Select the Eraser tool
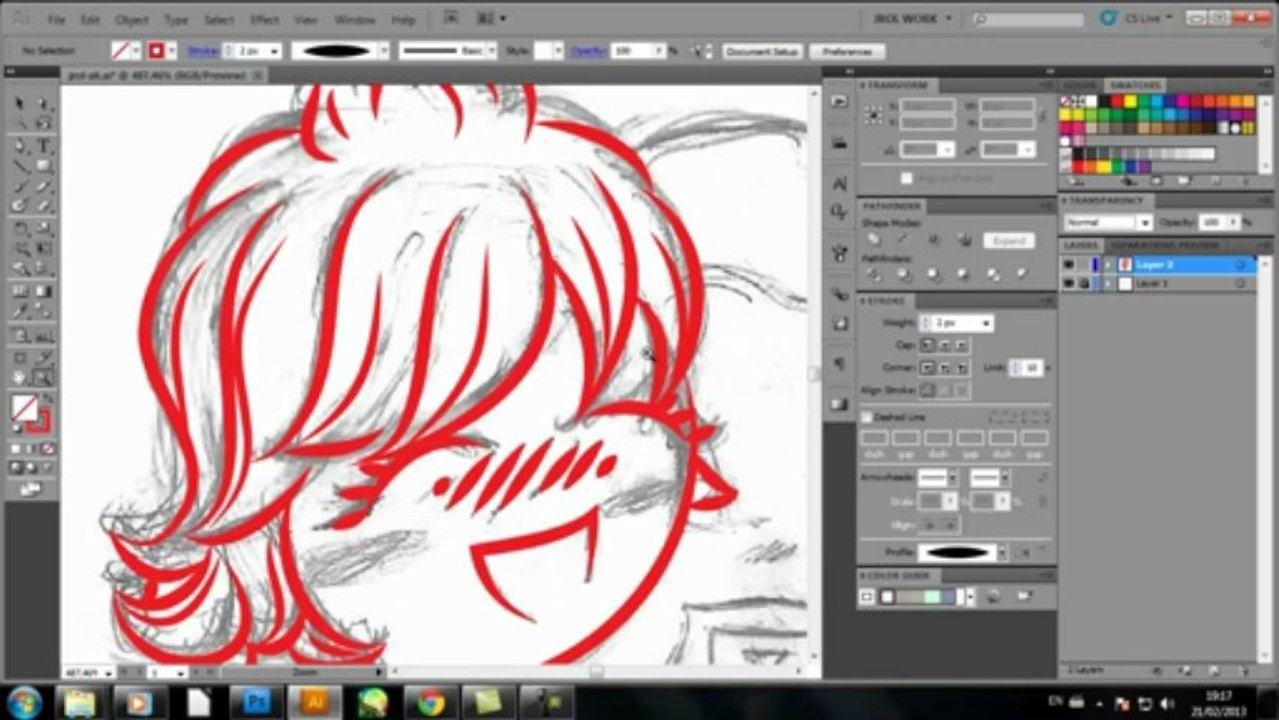 pyautogui.click(x=43, y=206)
